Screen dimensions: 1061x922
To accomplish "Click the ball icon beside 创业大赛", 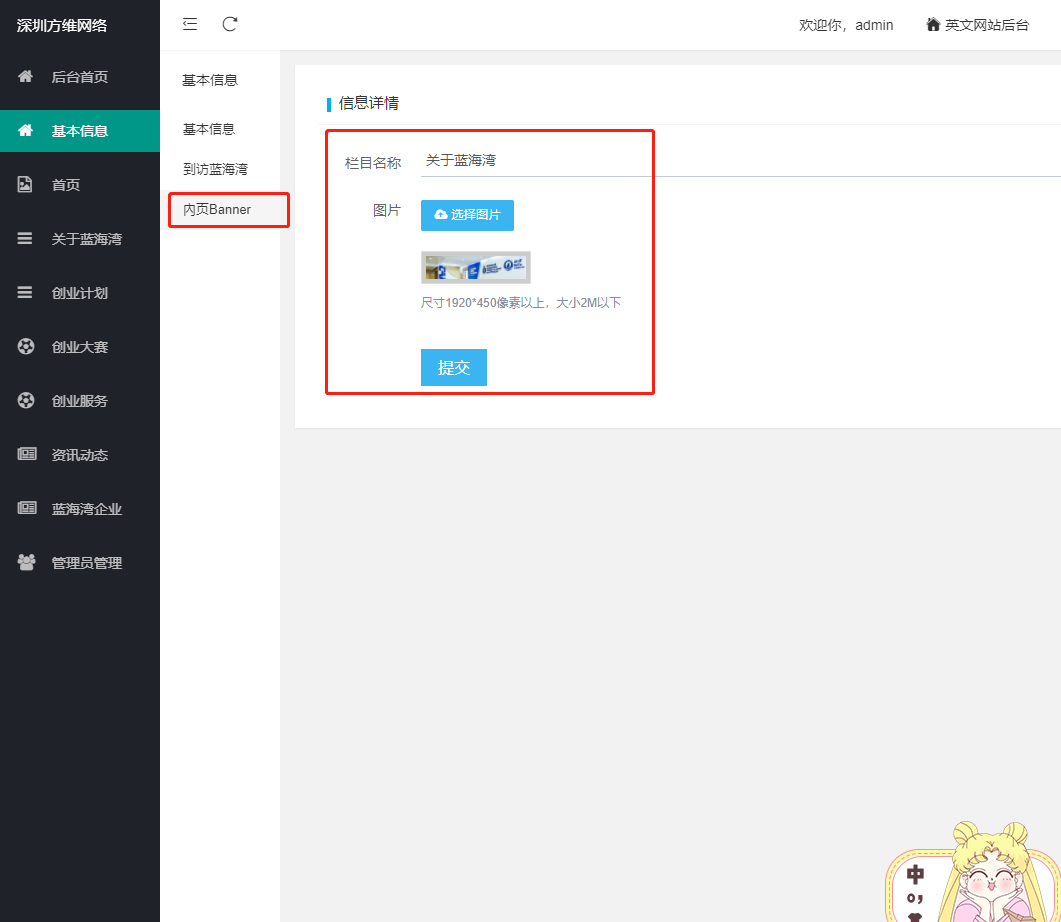I will [x=26, y=347].
